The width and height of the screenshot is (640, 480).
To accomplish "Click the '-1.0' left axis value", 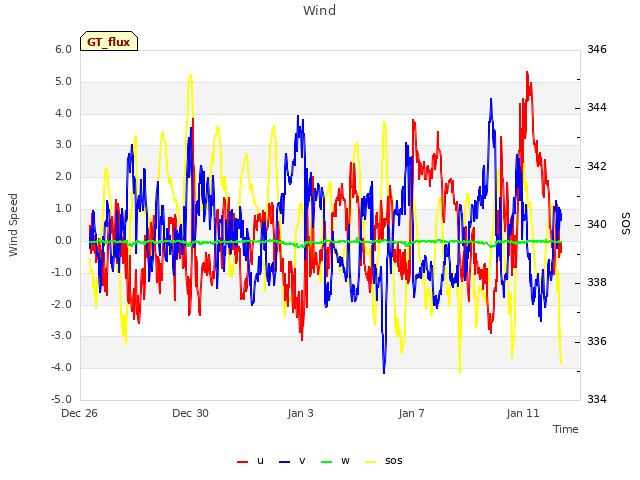I will point(61,272).
